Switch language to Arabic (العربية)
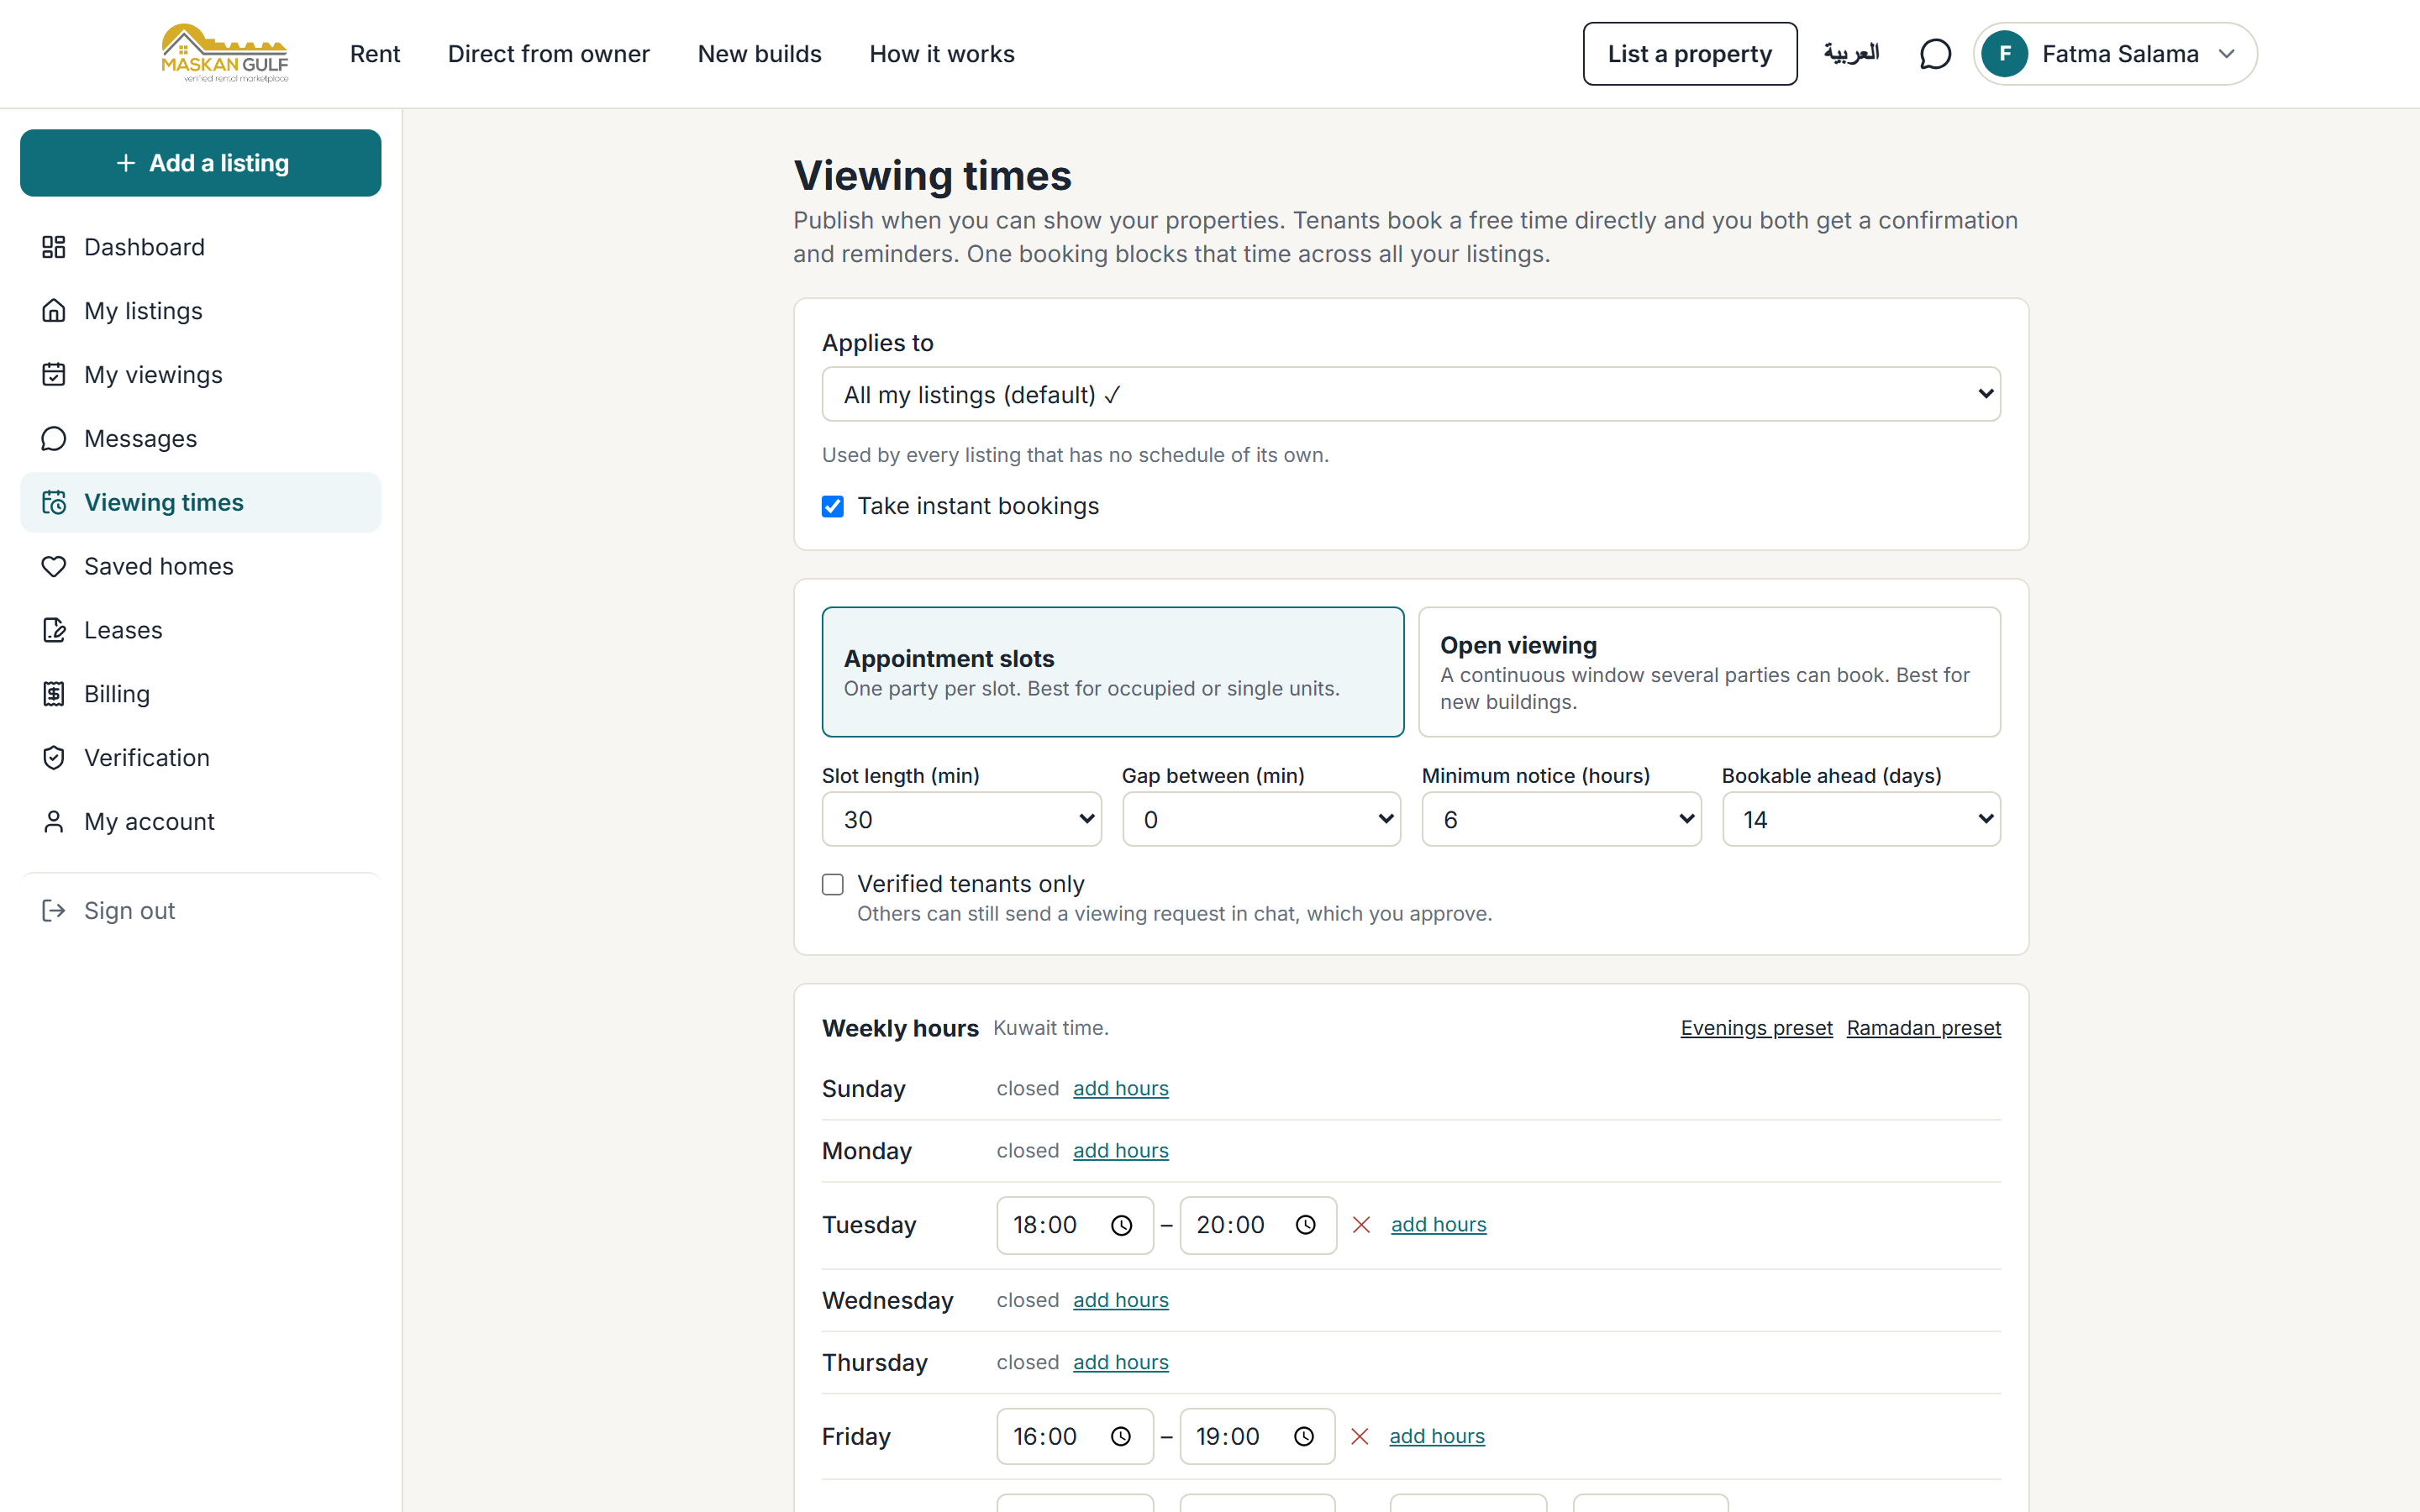2420x1512 pixels. point(1851,53)
